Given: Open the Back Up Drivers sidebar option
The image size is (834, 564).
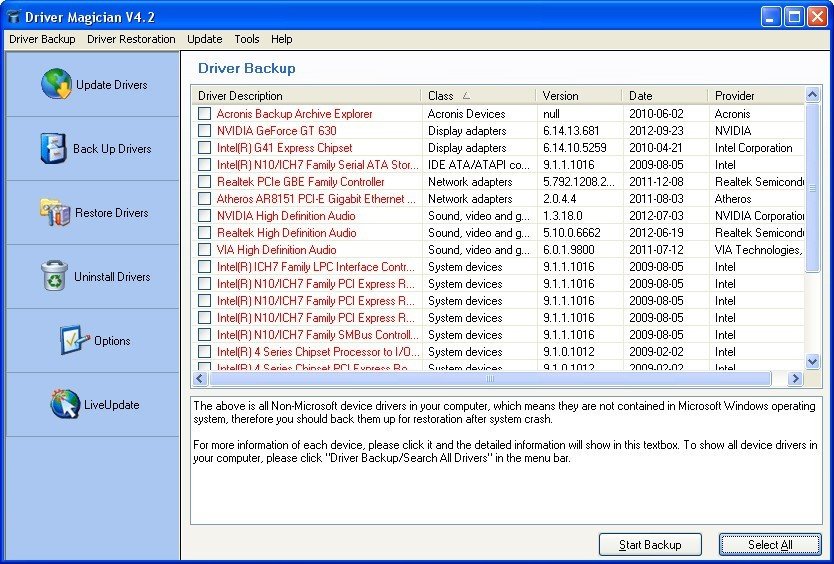Looking at the screenshot, I should pos(93,148).
